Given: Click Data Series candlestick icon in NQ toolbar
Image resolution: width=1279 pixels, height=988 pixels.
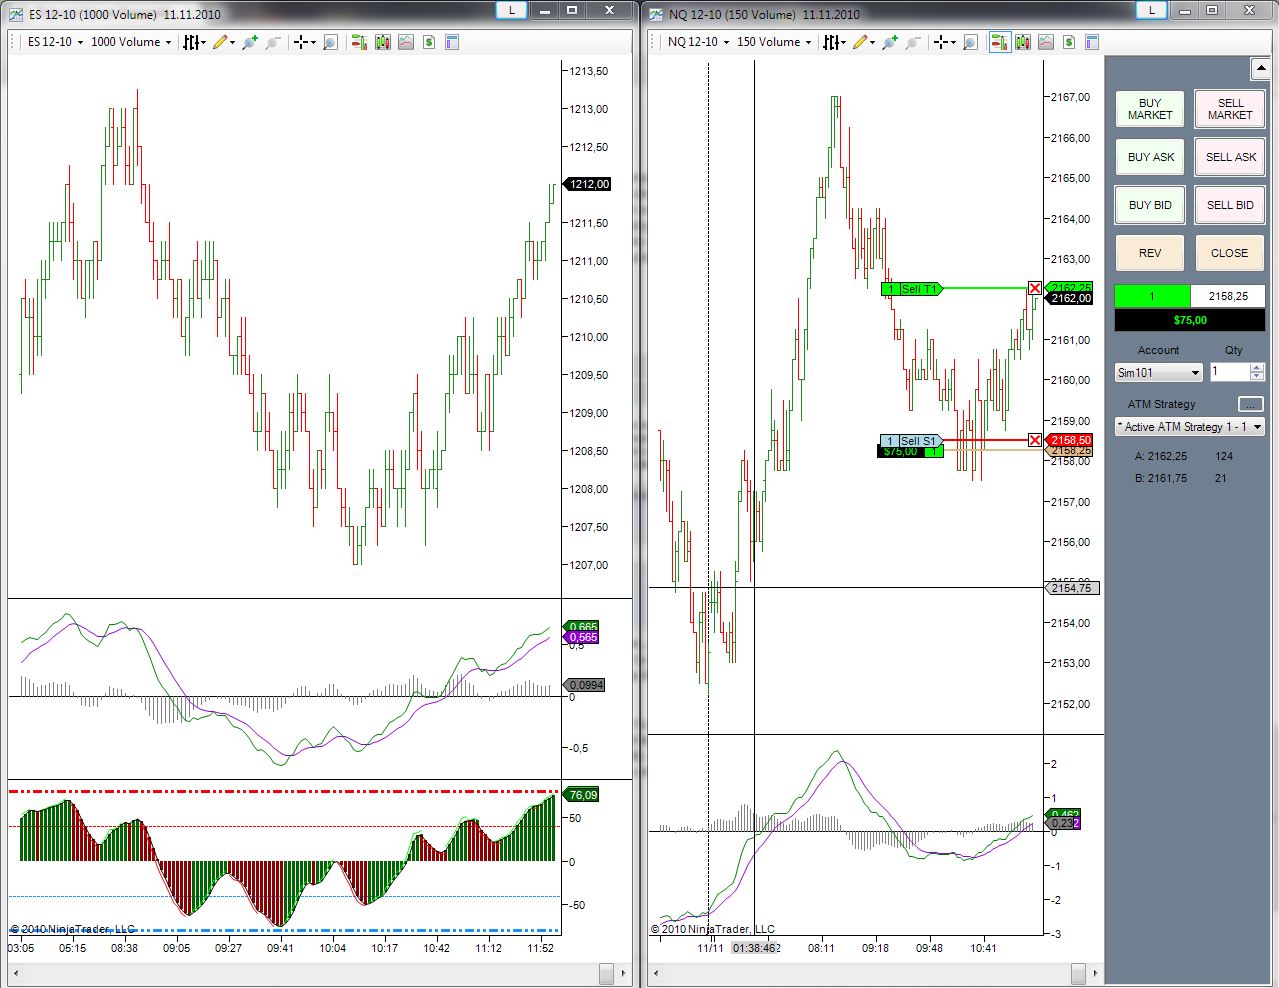Looking at the screenshot, I should pos(1022,42).
